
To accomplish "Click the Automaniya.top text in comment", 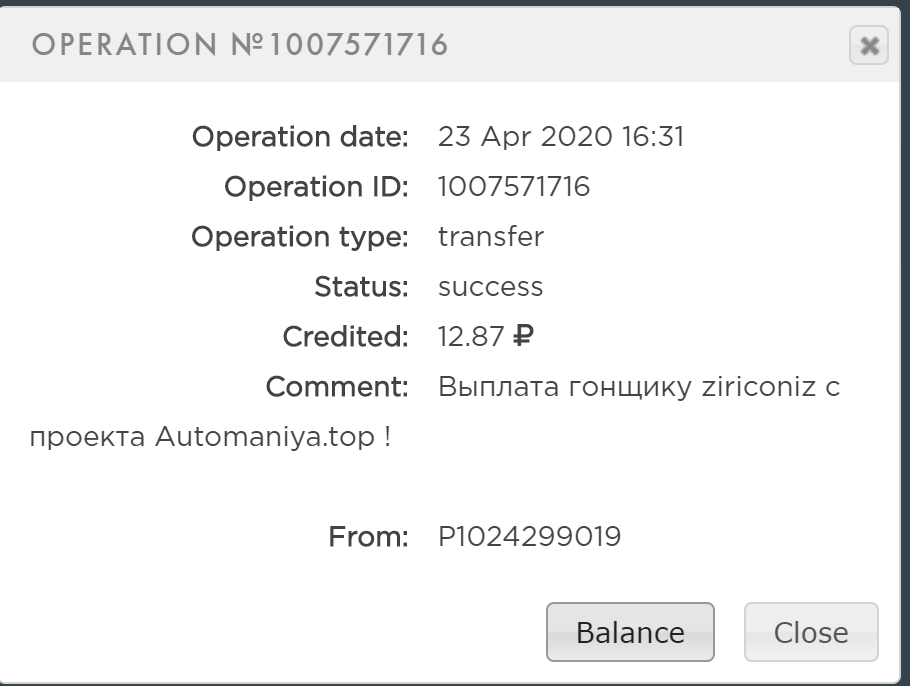I will click(x=263, y=437).
